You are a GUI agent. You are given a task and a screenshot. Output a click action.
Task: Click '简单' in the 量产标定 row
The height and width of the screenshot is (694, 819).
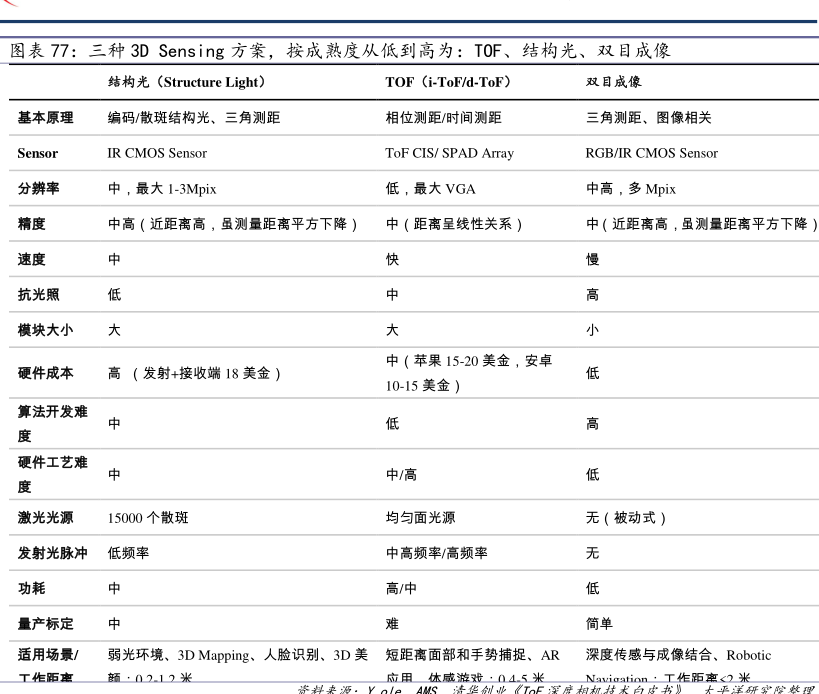[599, 624]
